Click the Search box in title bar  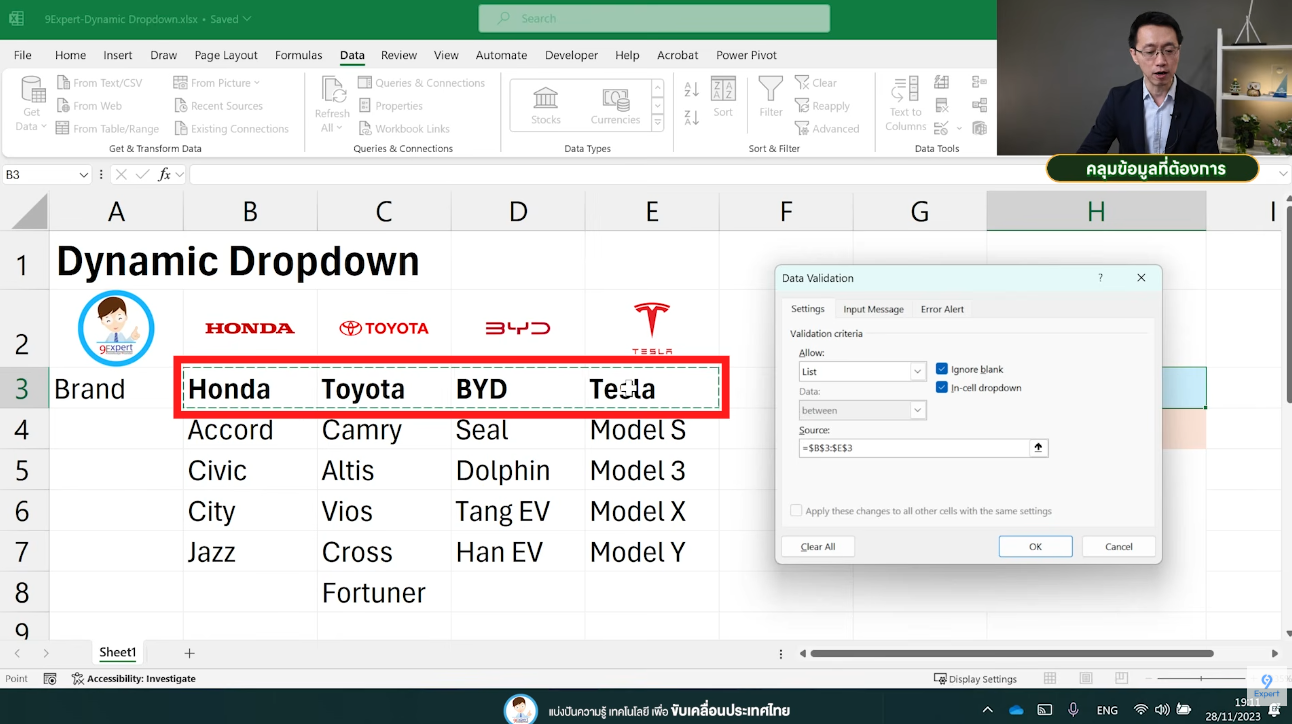click(654, 18)
